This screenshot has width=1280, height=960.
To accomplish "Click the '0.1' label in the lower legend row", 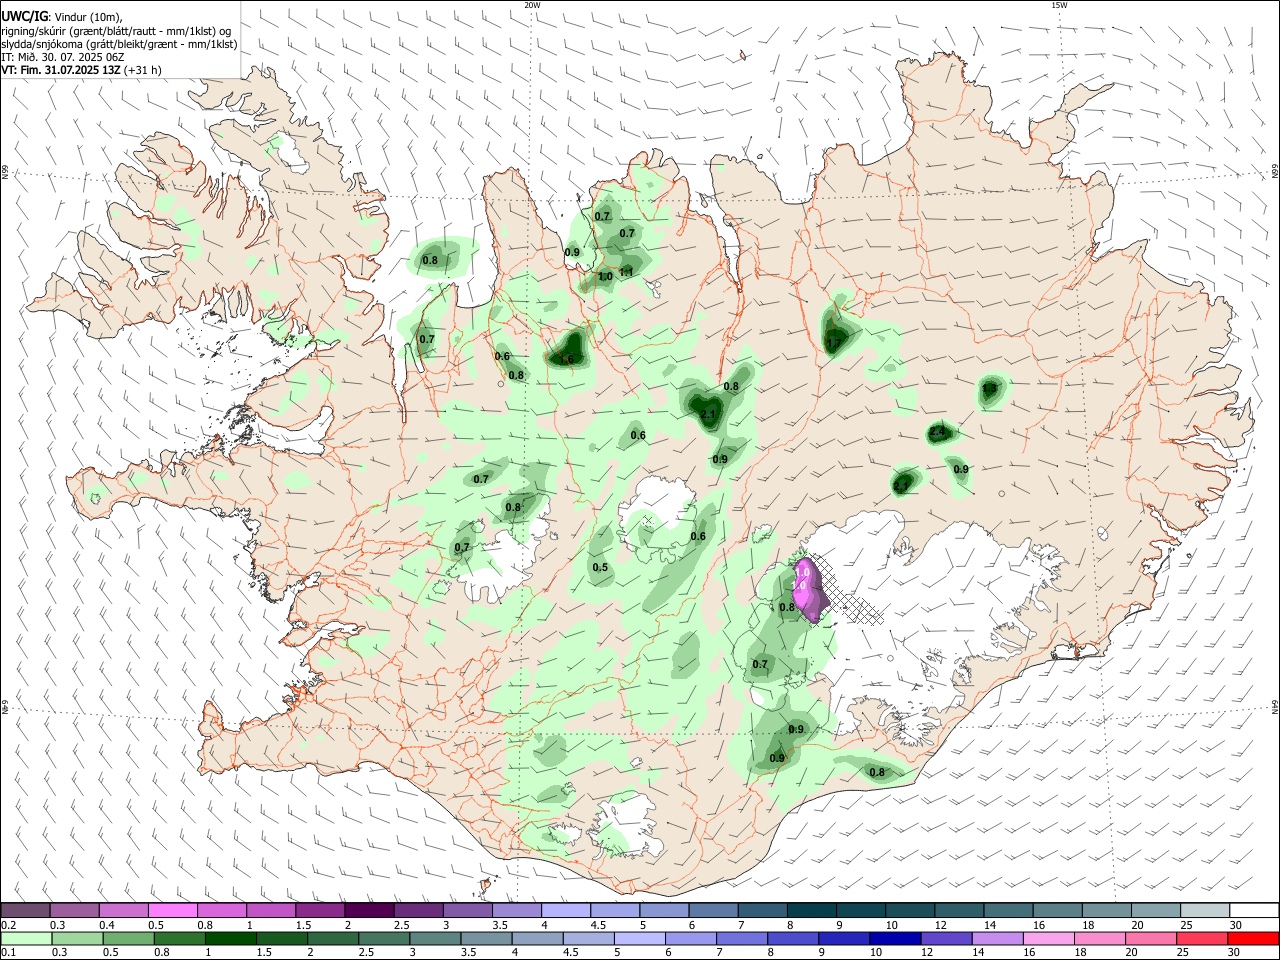I will coord(9,953).
